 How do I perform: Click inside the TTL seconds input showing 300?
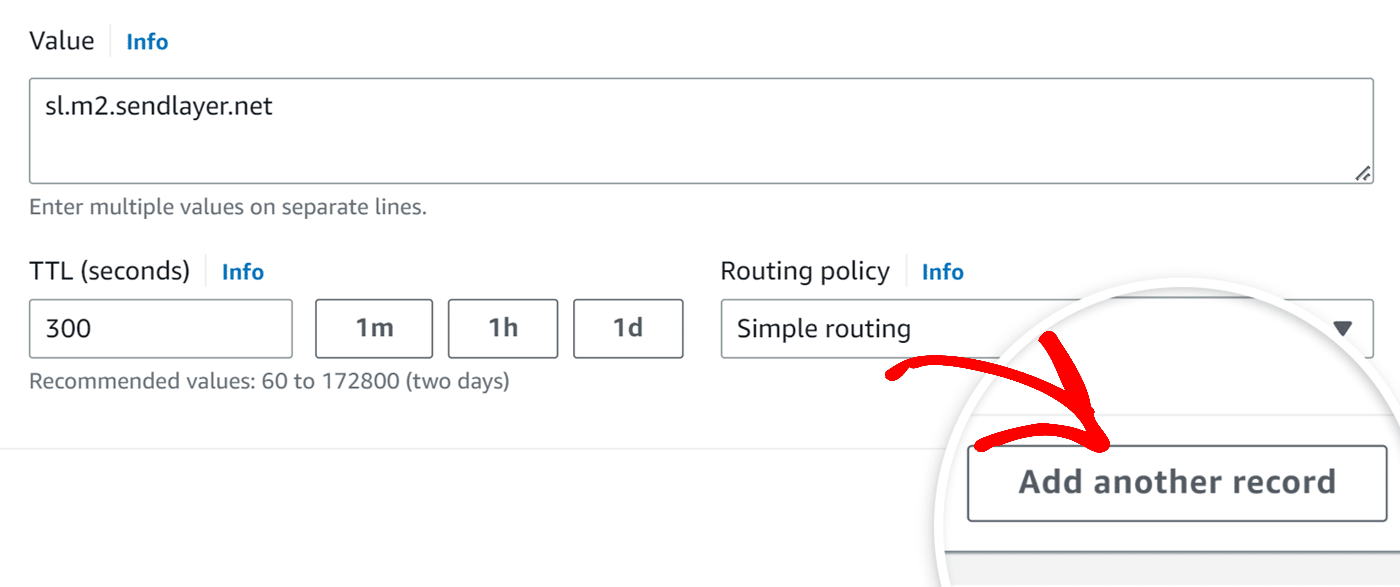coord(160,328)
